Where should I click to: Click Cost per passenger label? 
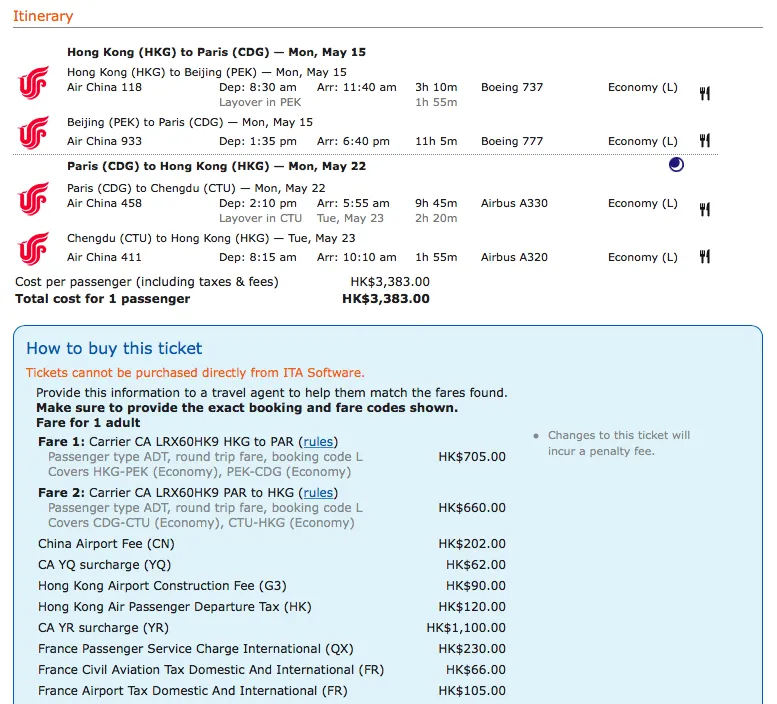click(147, 282)
